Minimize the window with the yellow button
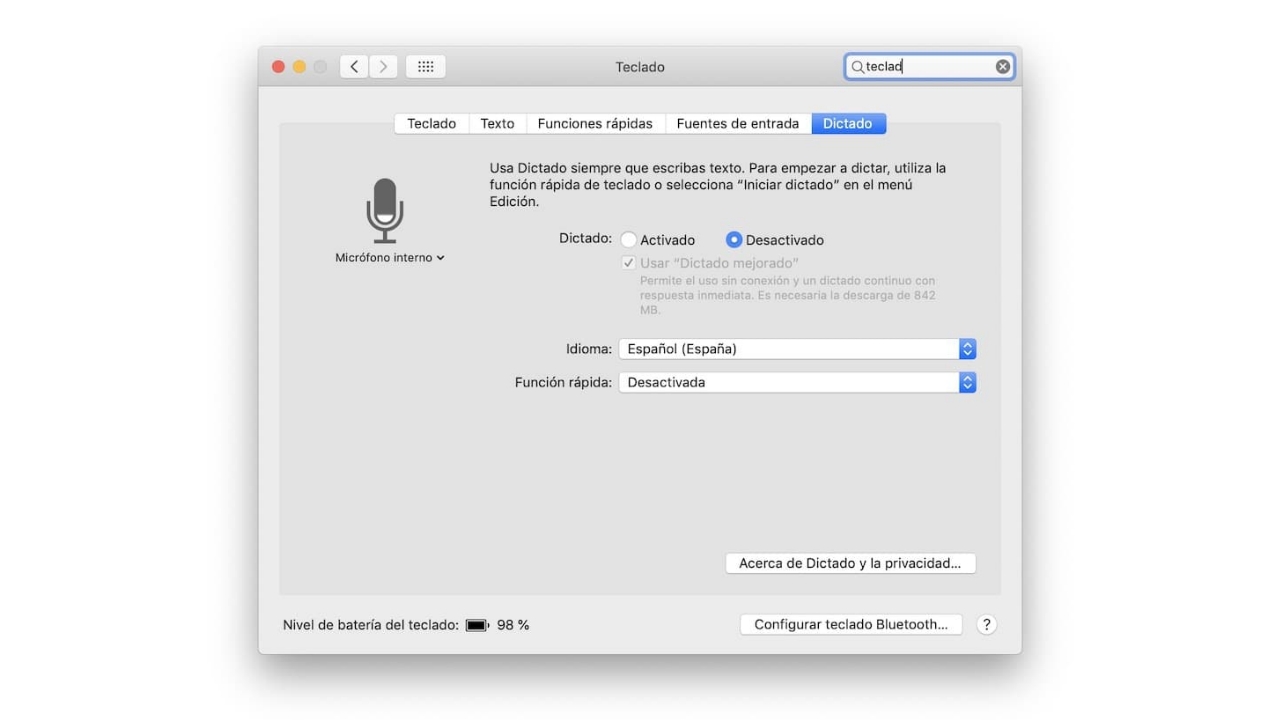 [299, 67]
